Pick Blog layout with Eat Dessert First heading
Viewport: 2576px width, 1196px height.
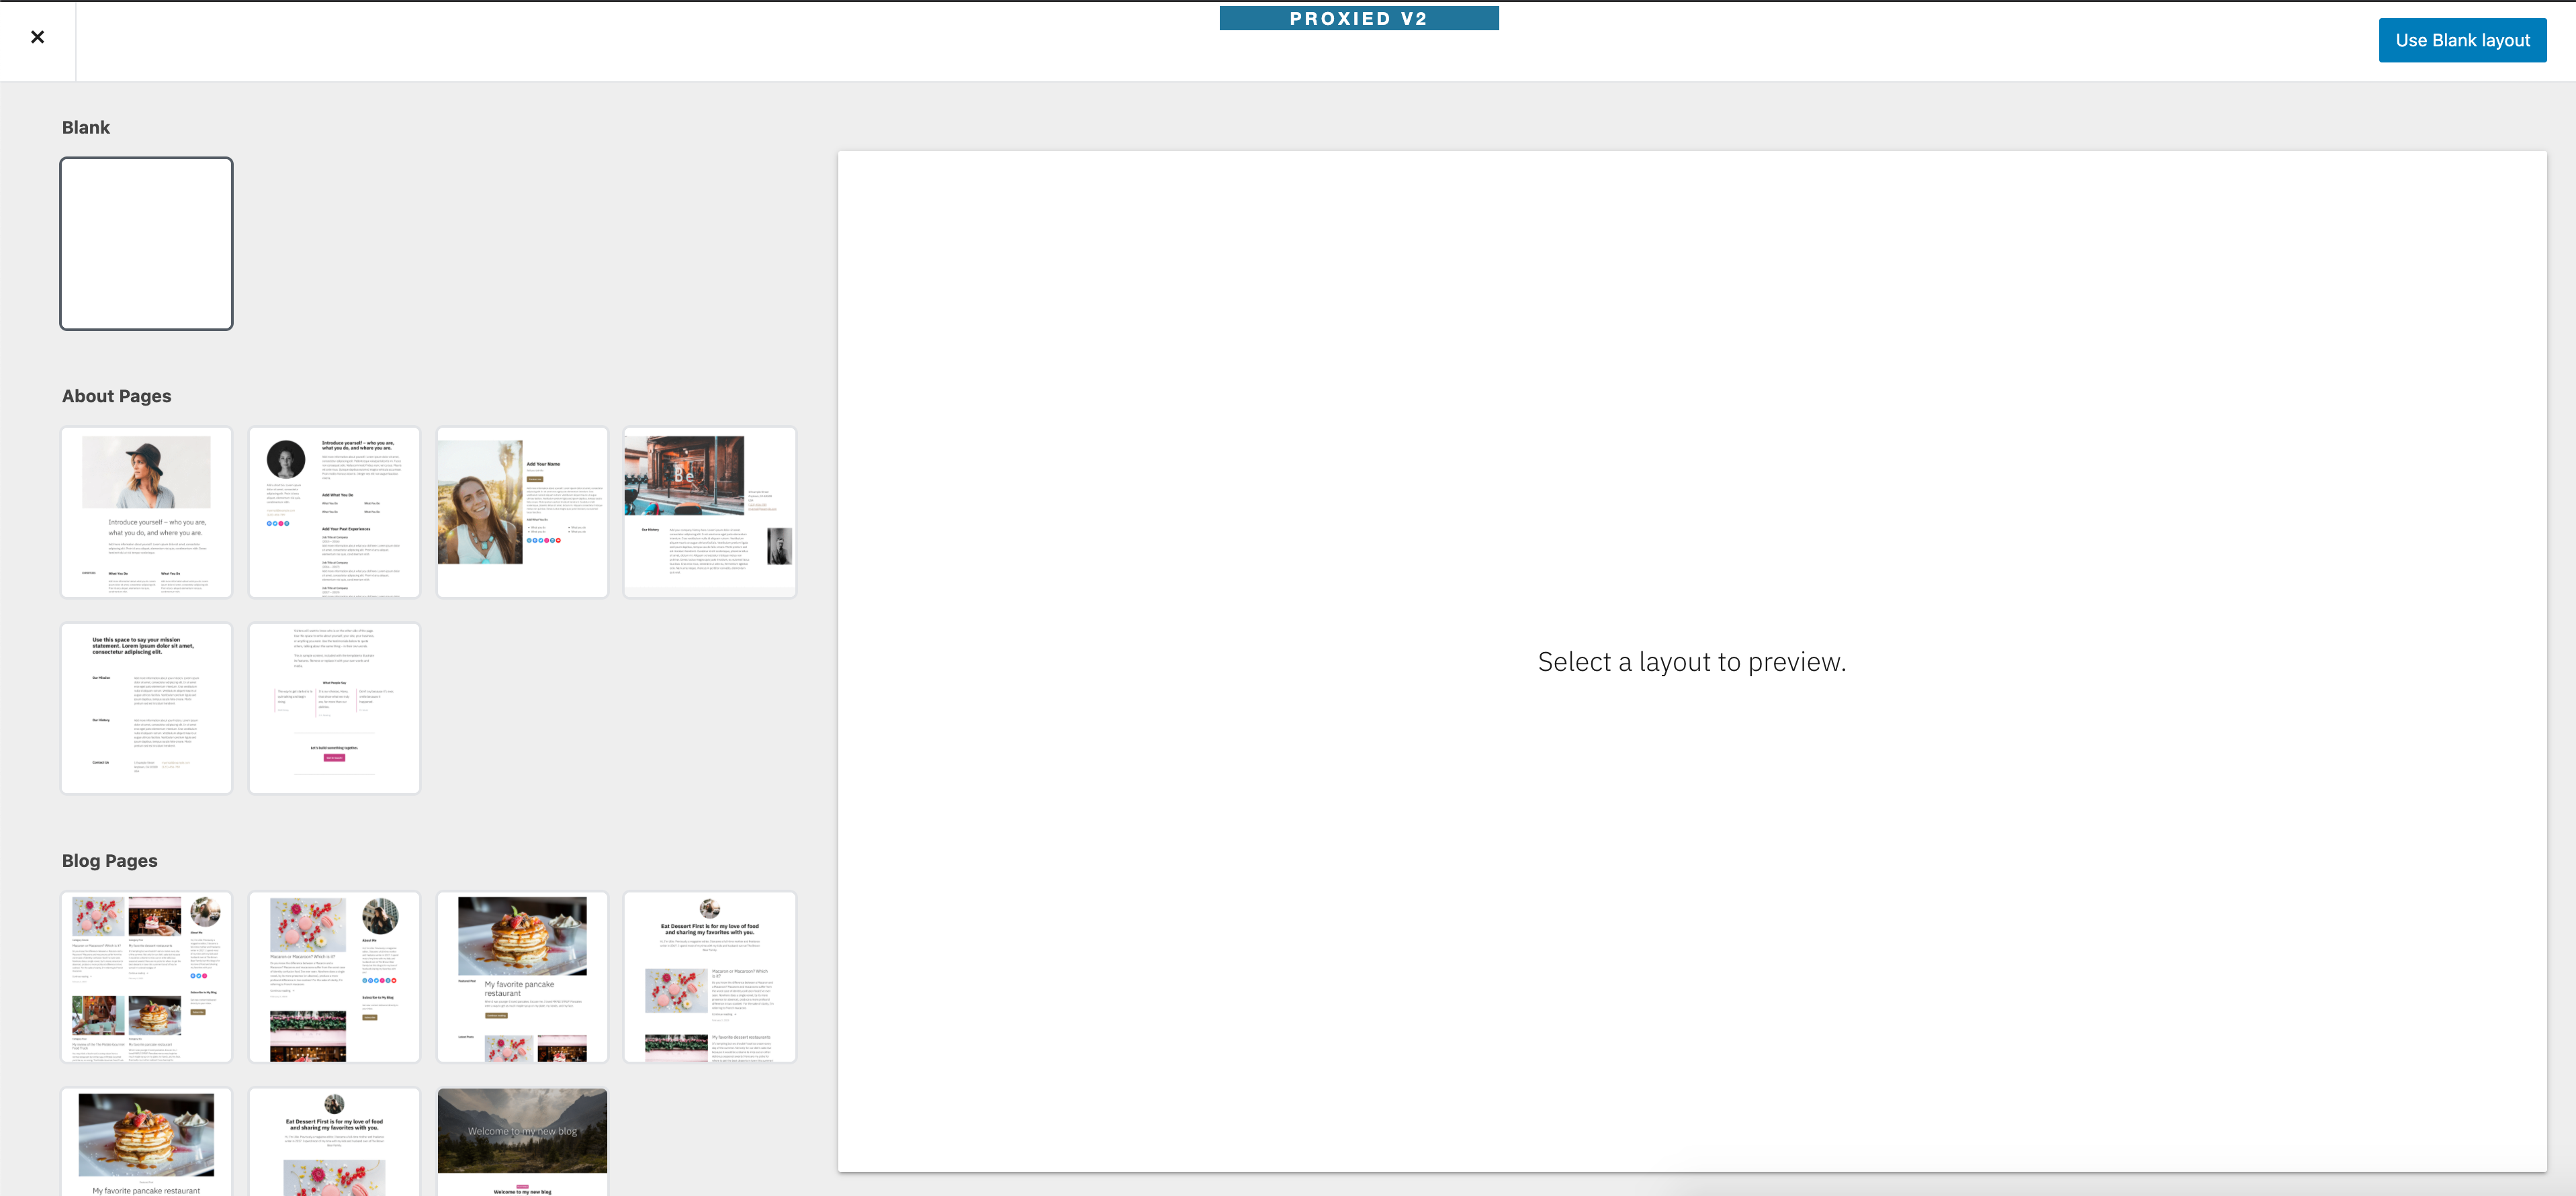pos(709,976)
